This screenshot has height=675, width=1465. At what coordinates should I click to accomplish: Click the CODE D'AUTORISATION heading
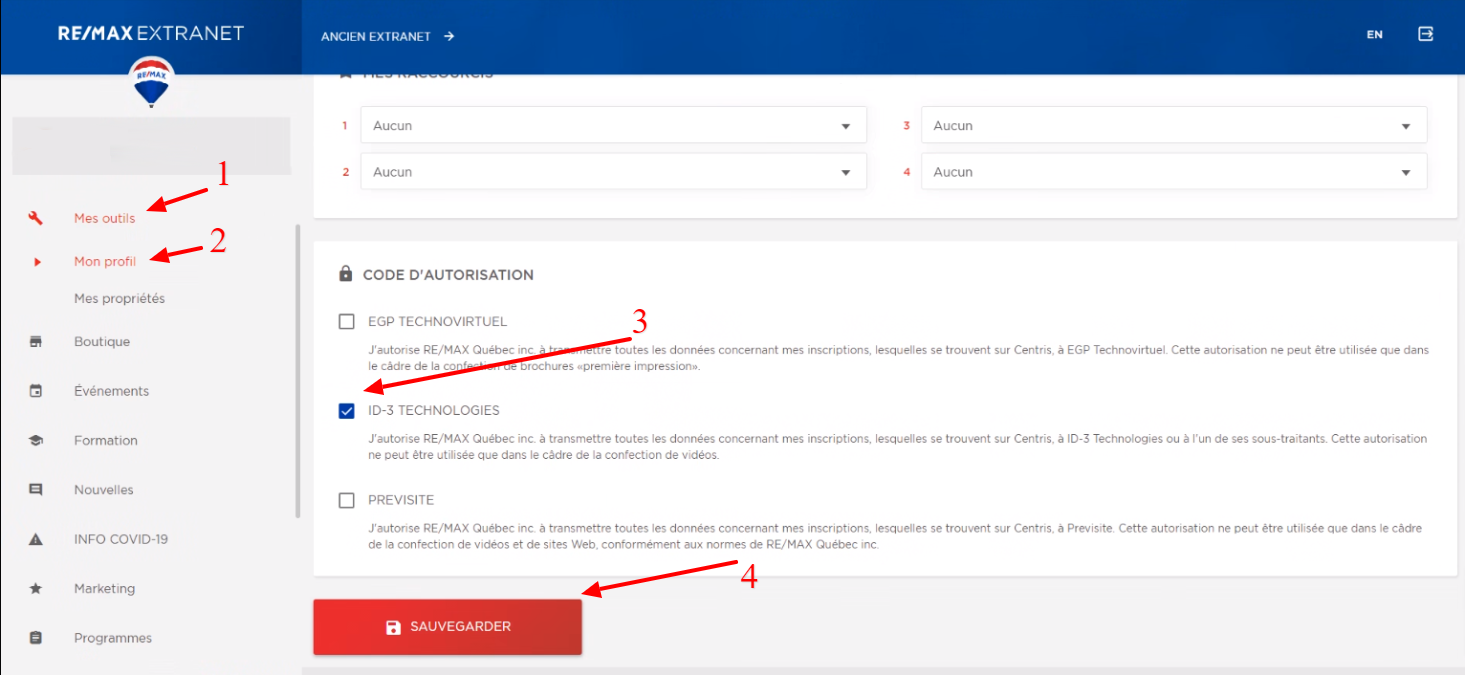tap(448, 275)
